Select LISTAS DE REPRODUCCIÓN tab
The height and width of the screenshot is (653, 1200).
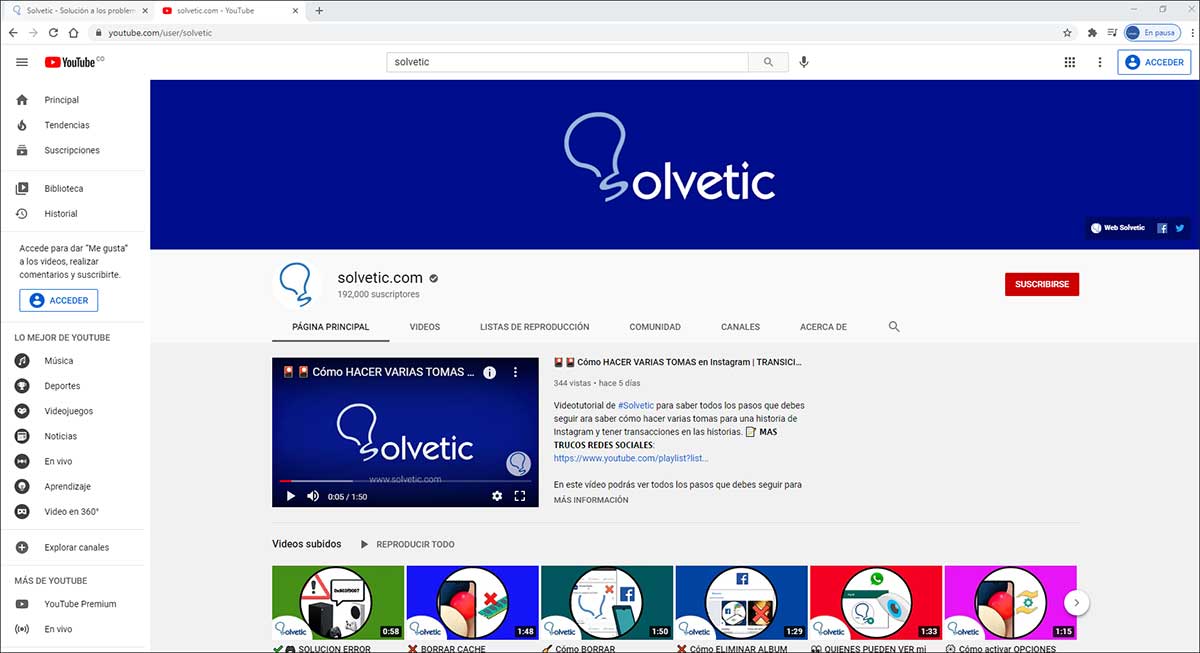pyautogui.click(x=535, y=327)
